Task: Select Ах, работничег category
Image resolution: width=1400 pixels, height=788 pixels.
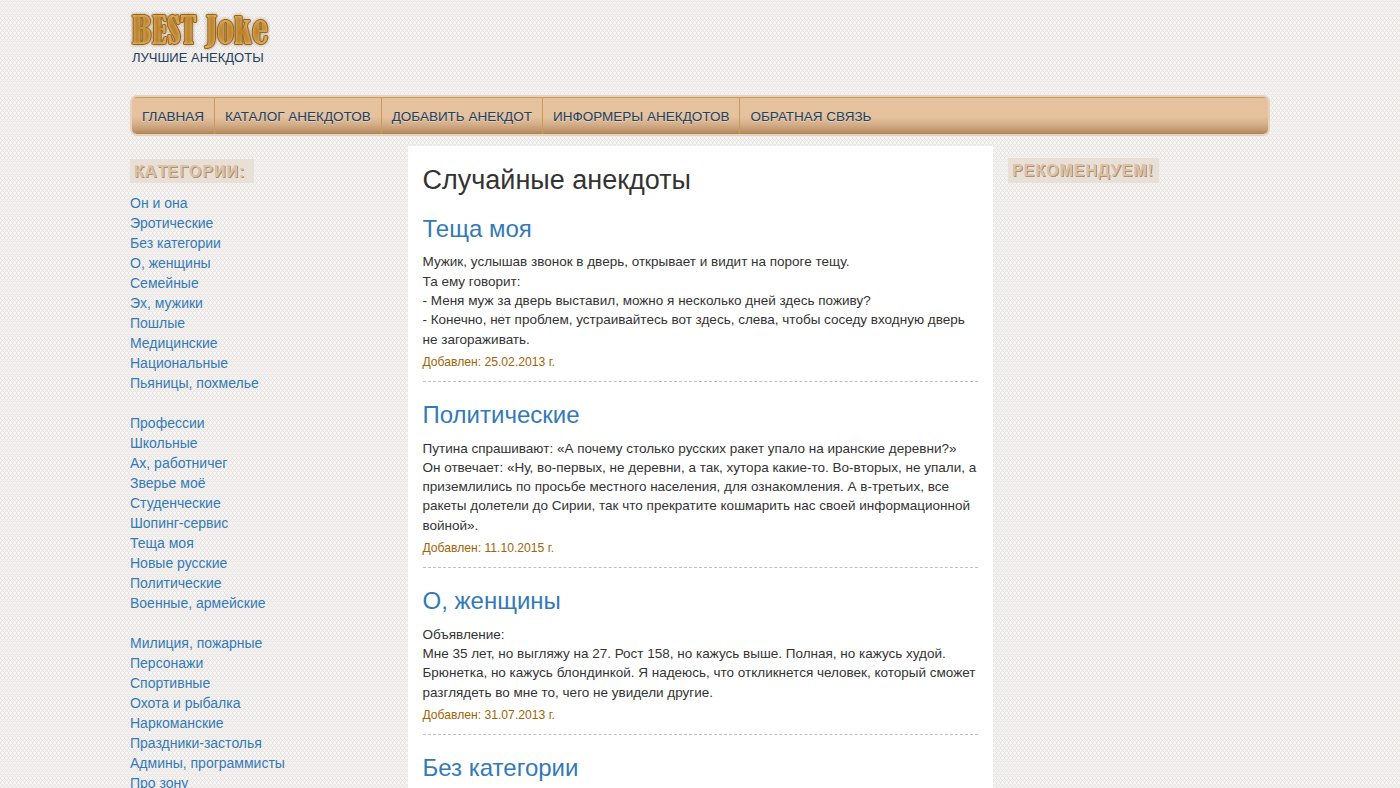Action: pyautogui.click(x=179, y=463)
